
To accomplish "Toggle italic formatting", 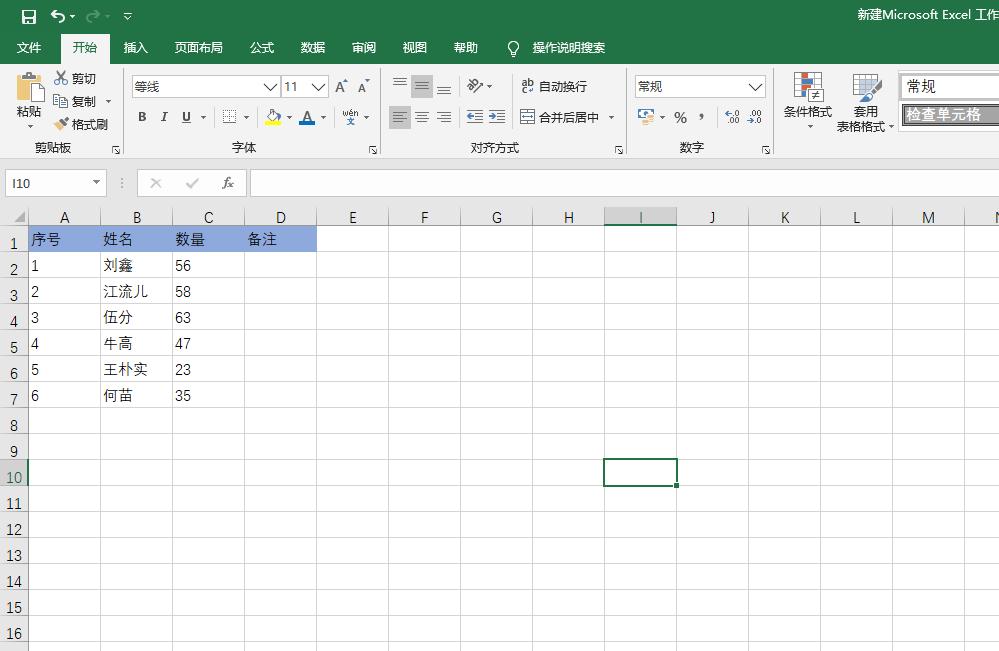I will click(164, 117).
